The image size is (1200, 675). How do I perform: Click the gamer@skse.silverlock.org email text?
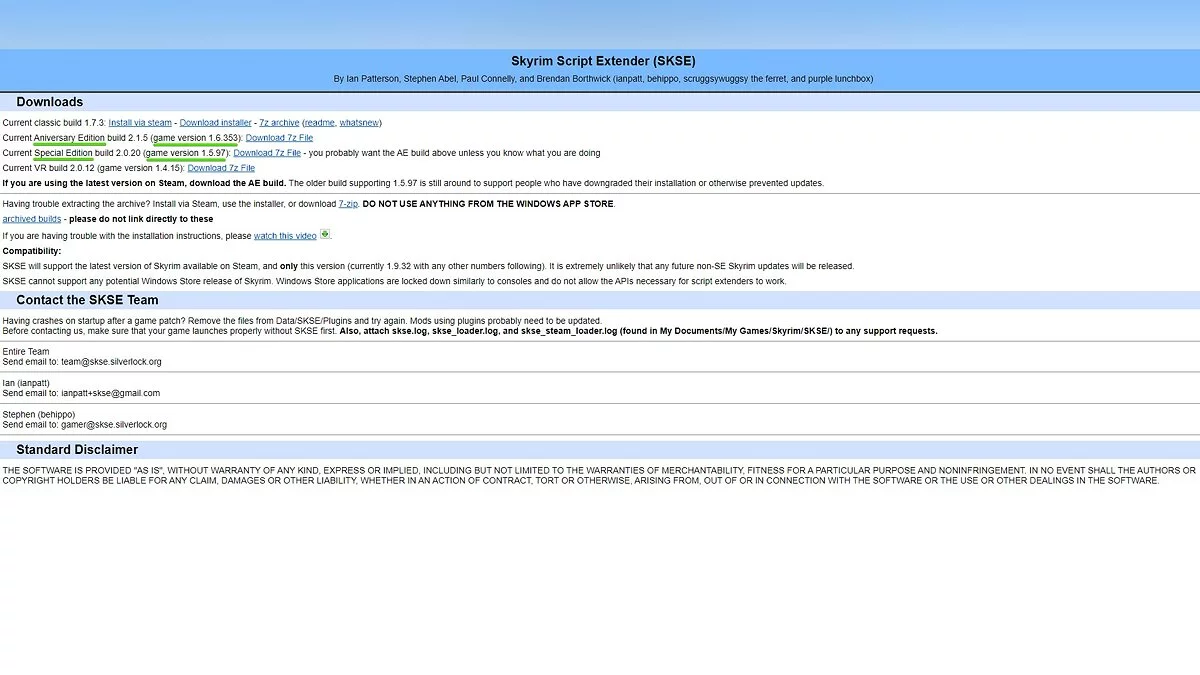pyautogui.click(x=114, y=425)
